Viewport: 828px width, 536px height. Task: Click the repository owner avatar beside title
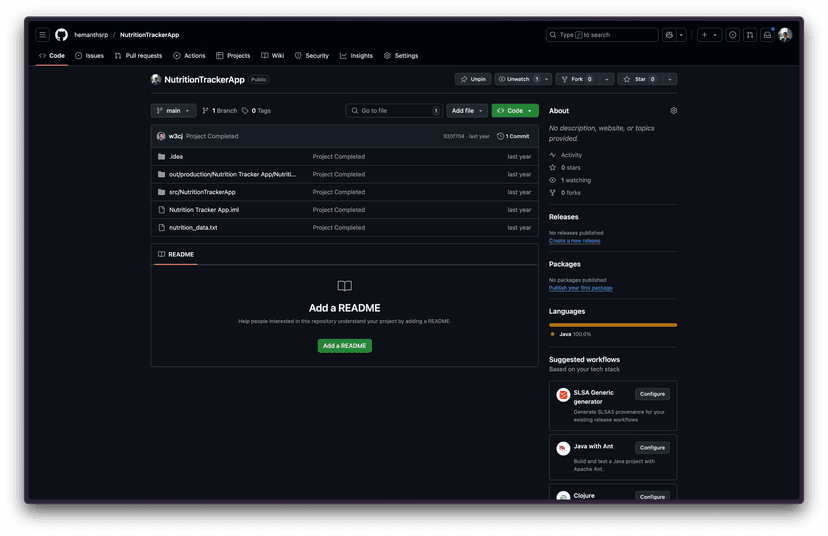(156, 79)
